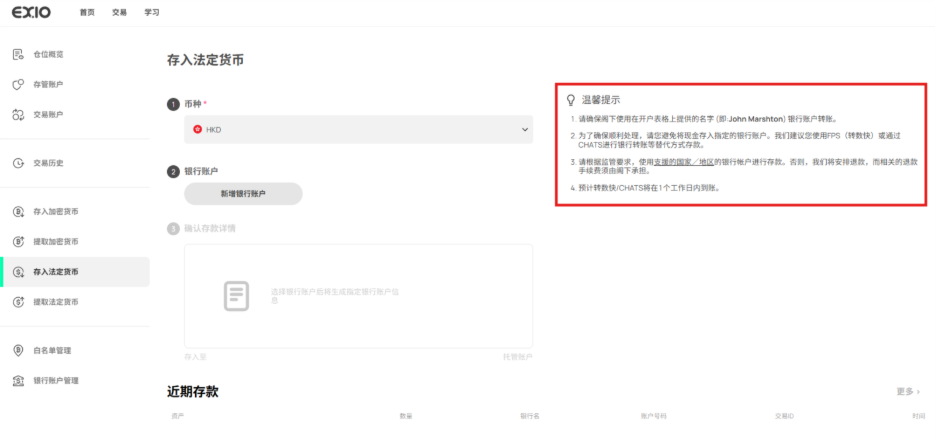Open 存入加密货币 icon in sidebar
Image resolution: width=936 pixels, height=442 pixels.
(x=19, y=211)
